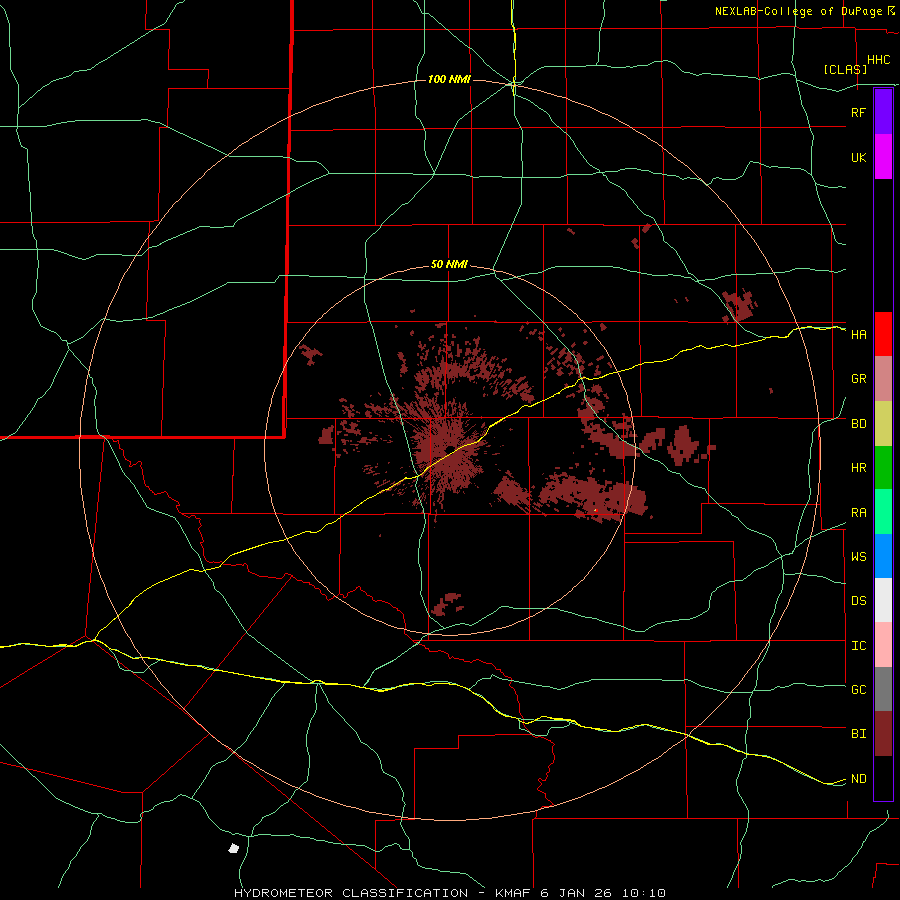Click the HHC product label
Image resolution: width=900 pixels, height=900 pixels.
click(878, 60)
